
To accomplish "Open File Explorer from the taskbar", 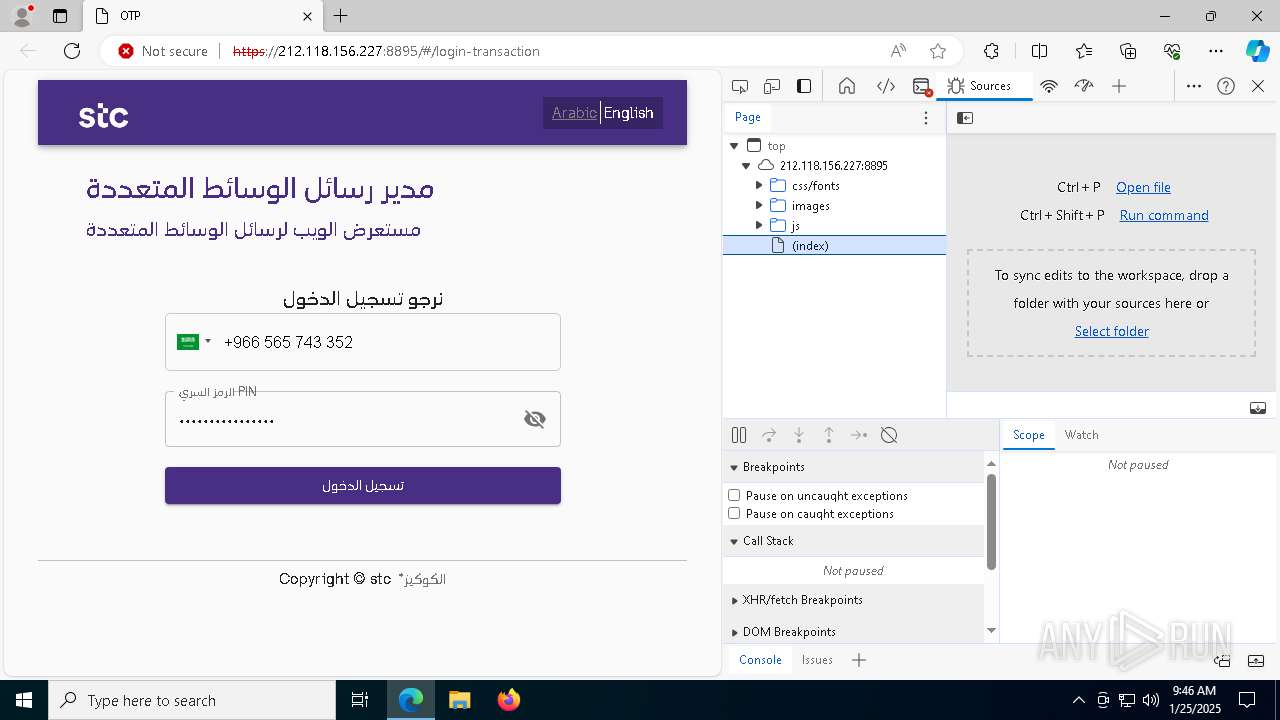I will [459, 700].
